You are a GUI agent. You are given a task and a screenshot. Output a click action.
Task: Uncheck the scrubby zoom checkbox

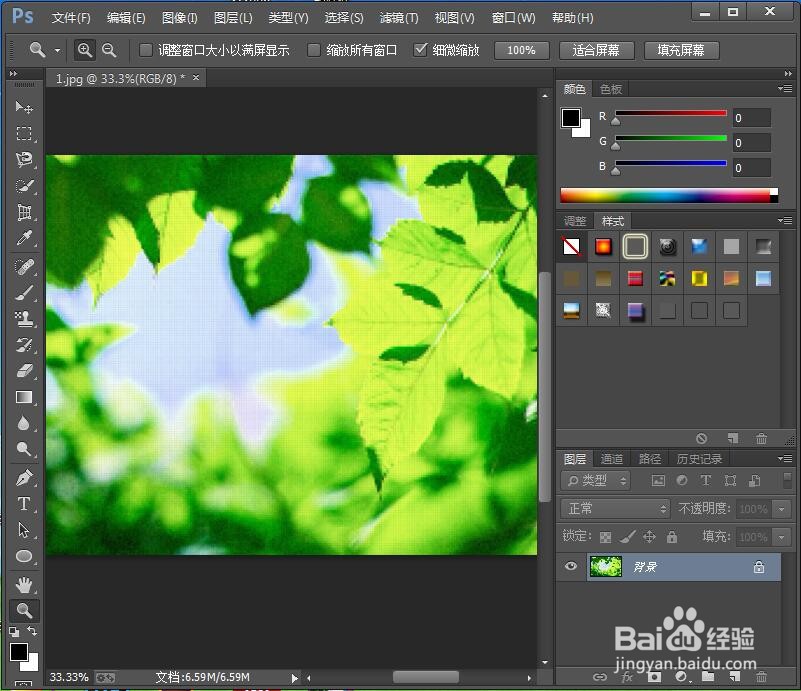[420, 50]
